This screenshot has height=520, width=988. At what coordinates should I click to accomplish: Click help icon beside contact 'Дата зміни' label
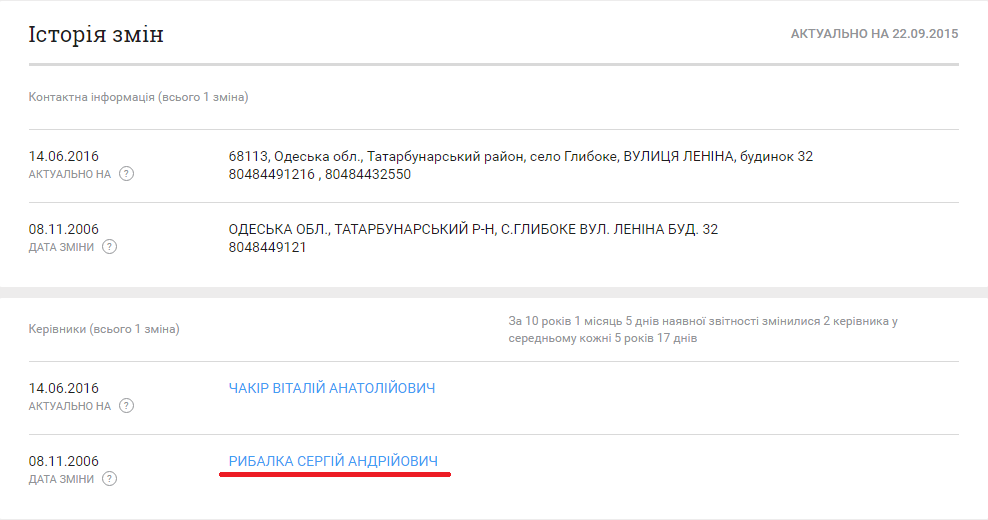[110, 247]
